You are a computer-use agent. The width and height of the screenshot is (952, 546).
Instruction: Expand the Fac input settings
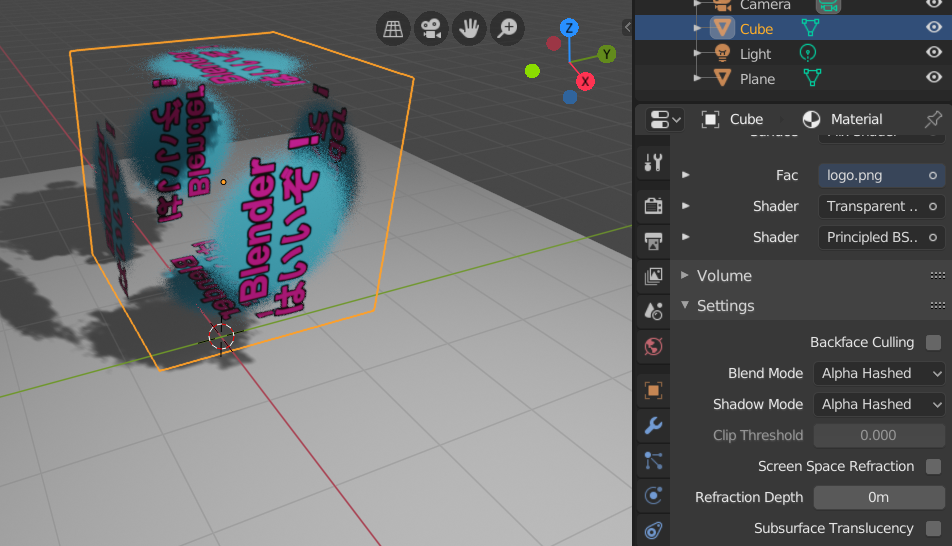(685, 175)
